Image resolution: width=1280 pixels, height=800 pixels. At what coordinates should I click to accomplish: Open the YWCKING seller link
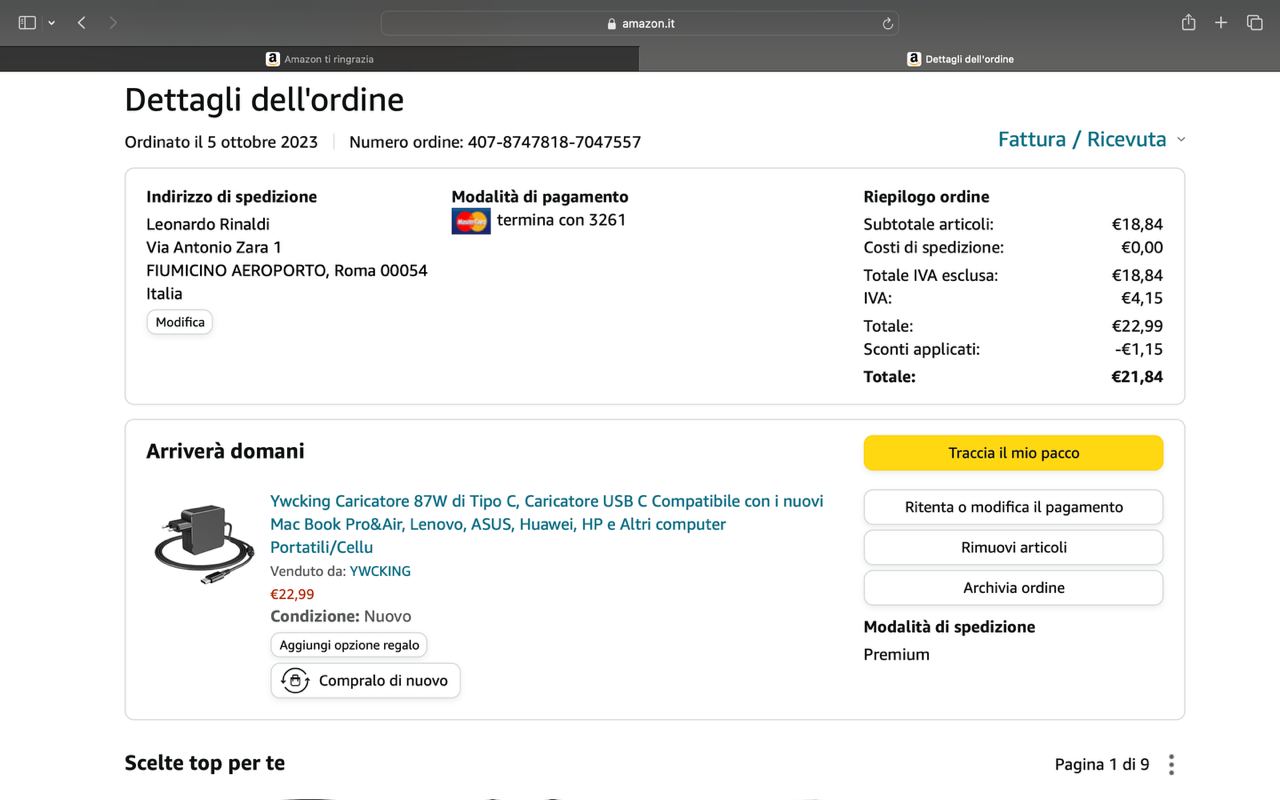pyautogui.click(x=380, y=571)
